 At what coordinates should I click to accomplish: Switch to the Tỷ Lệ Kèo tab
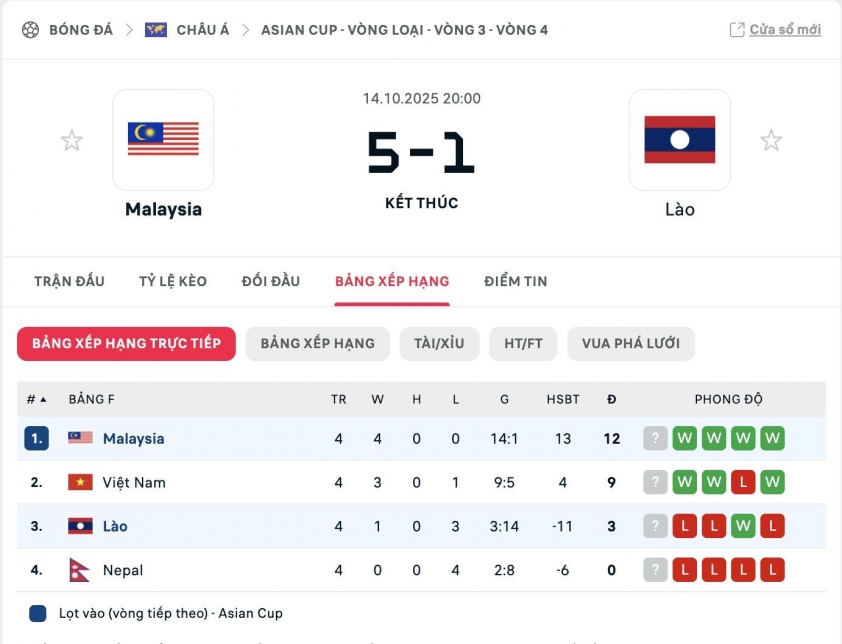pyautogui.click(x=173, y=281)
